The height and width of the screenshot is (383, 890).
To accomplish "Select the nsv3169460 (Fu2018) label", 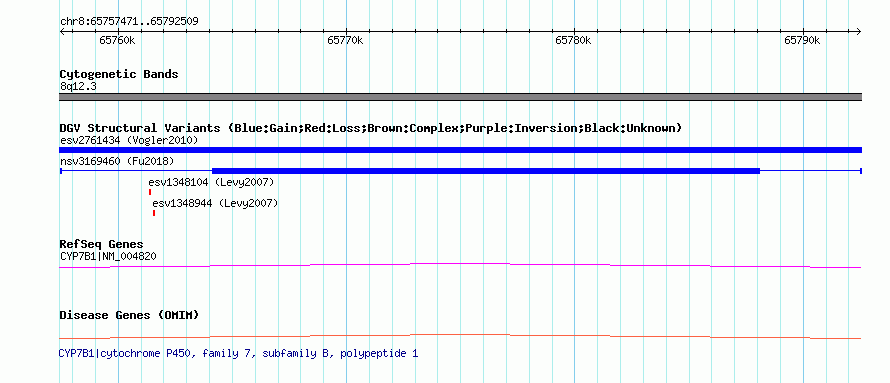I will point(117,161).
